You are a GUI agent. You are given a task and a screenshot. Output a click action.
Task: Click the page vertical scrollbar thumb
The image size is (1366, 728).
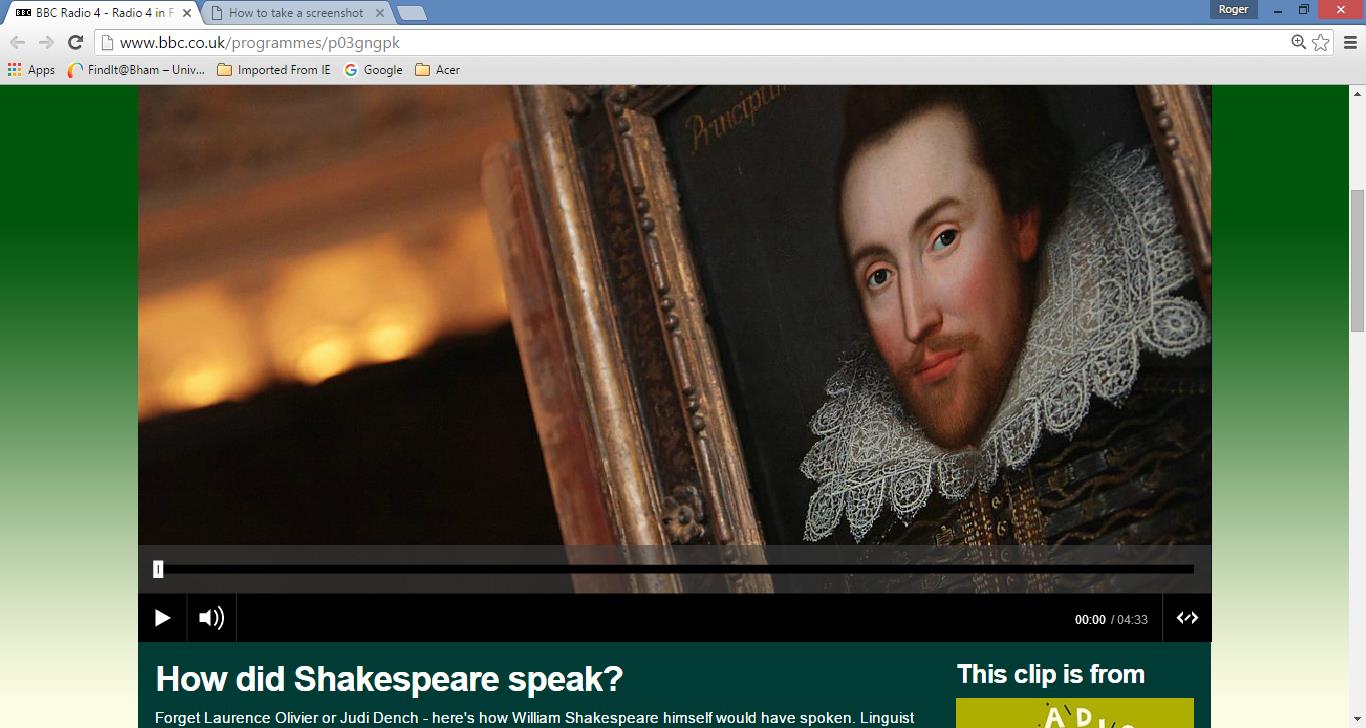1357,260
